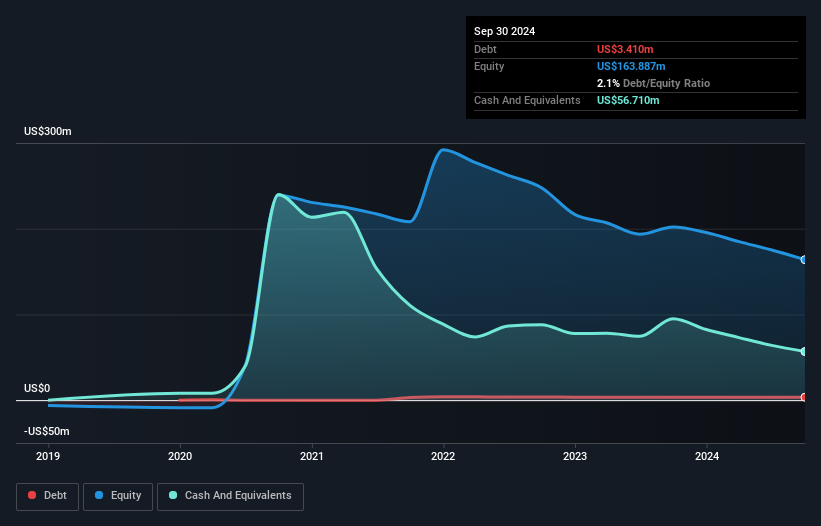821x526 pixels.
Task: Click the blue Equity legend dot
Action: [99, 495]
